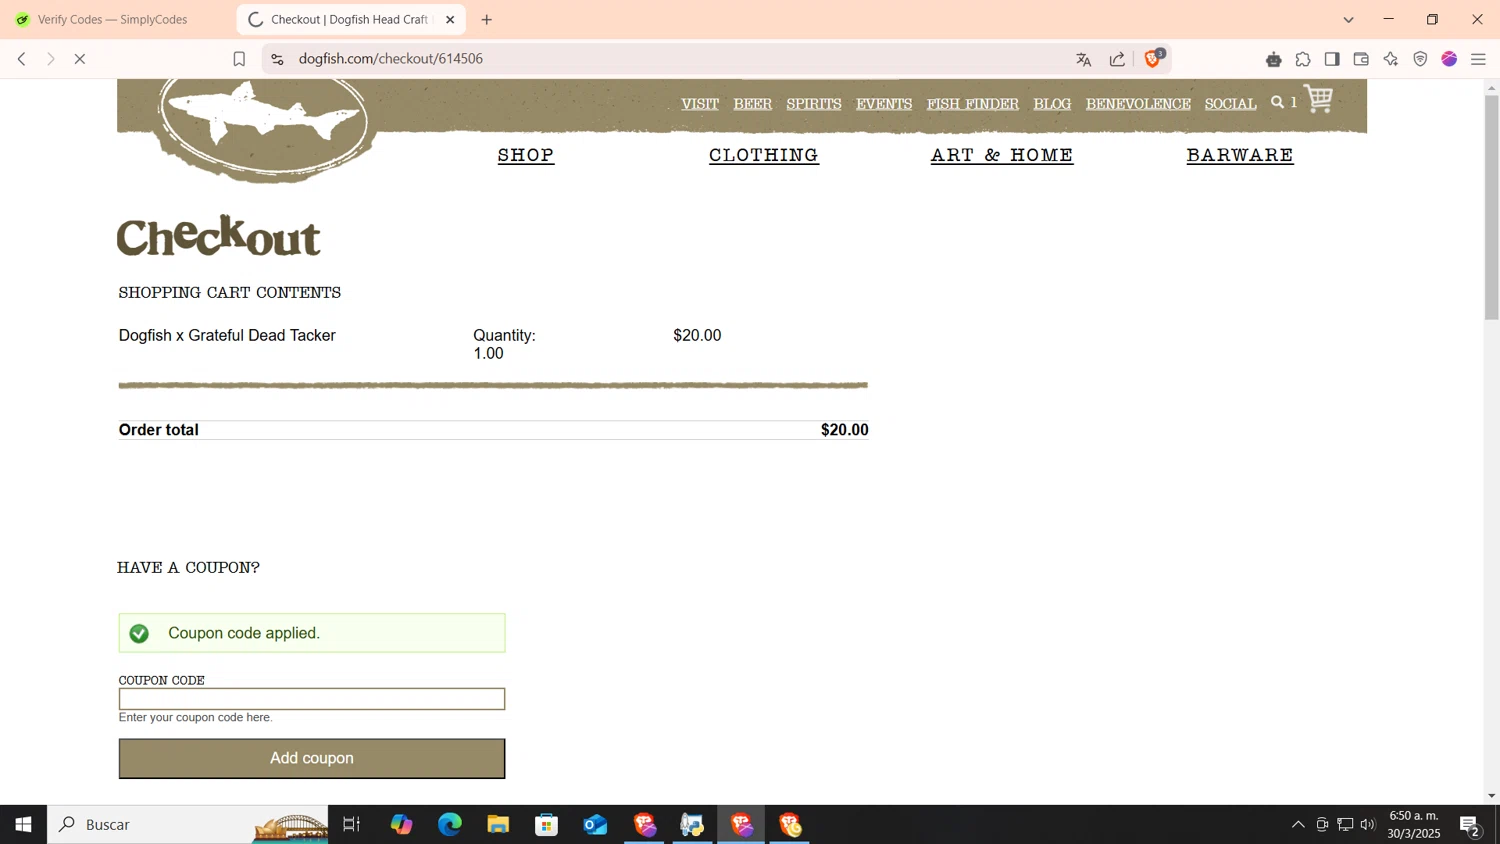Open the EVENTS menu link

[x=884, y=104]
